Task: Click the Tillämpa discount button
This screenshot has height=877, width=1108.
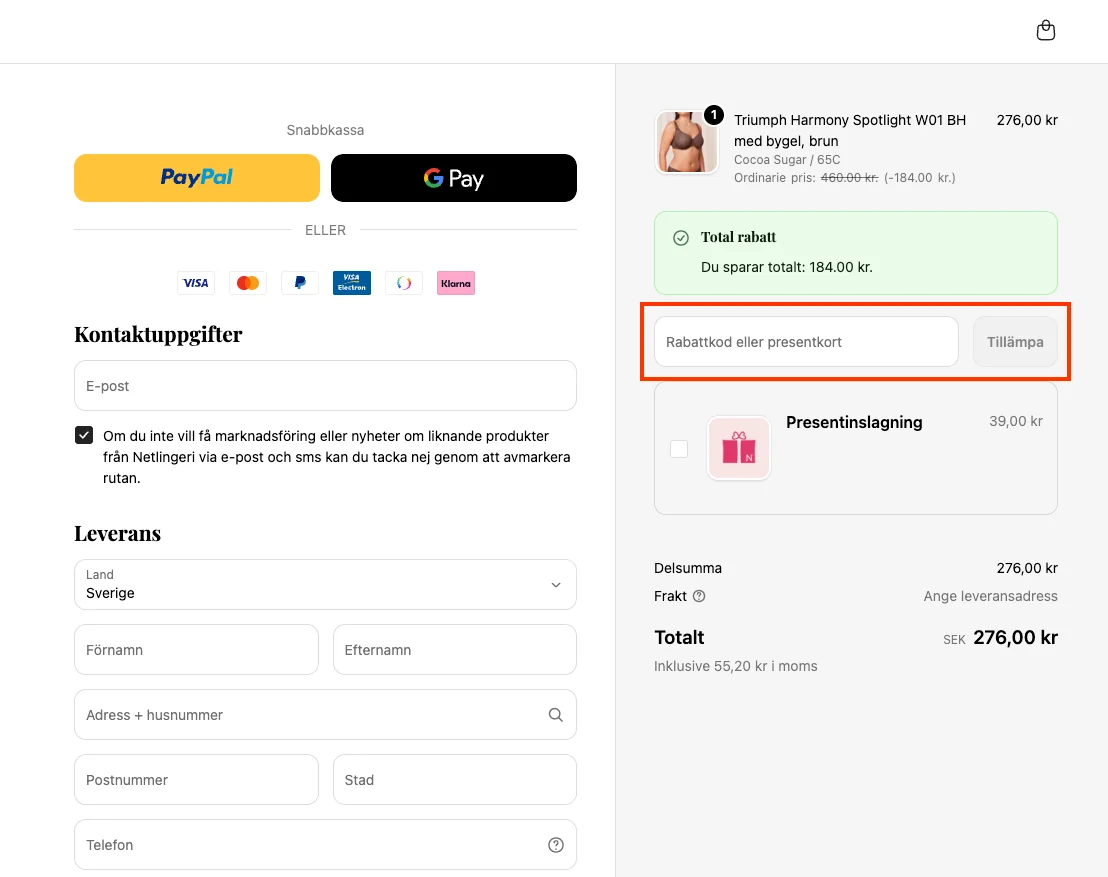Action: pos(1015,342)
